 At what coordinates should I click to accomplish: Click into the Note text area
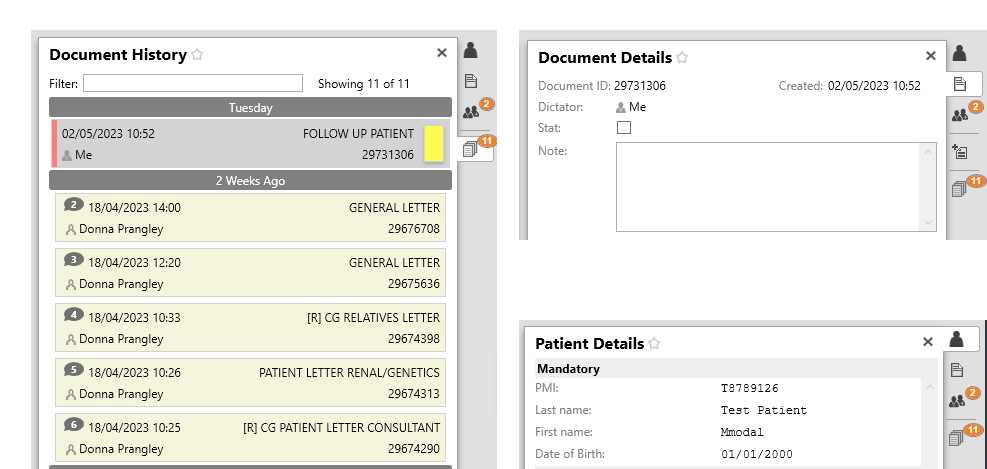tap(776, 187)
